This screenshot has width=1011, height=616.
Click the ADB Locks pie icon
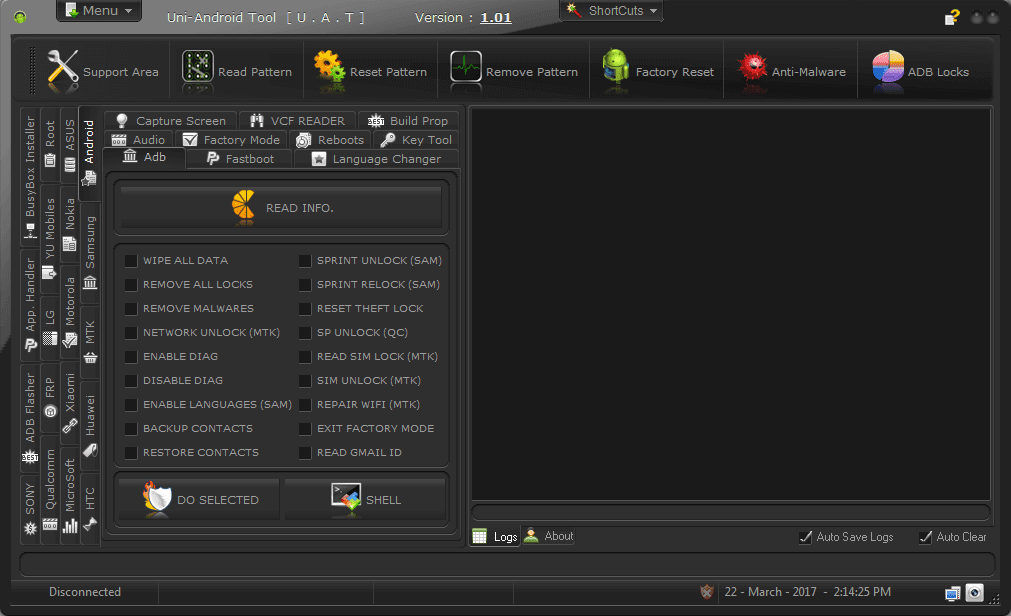888,67
